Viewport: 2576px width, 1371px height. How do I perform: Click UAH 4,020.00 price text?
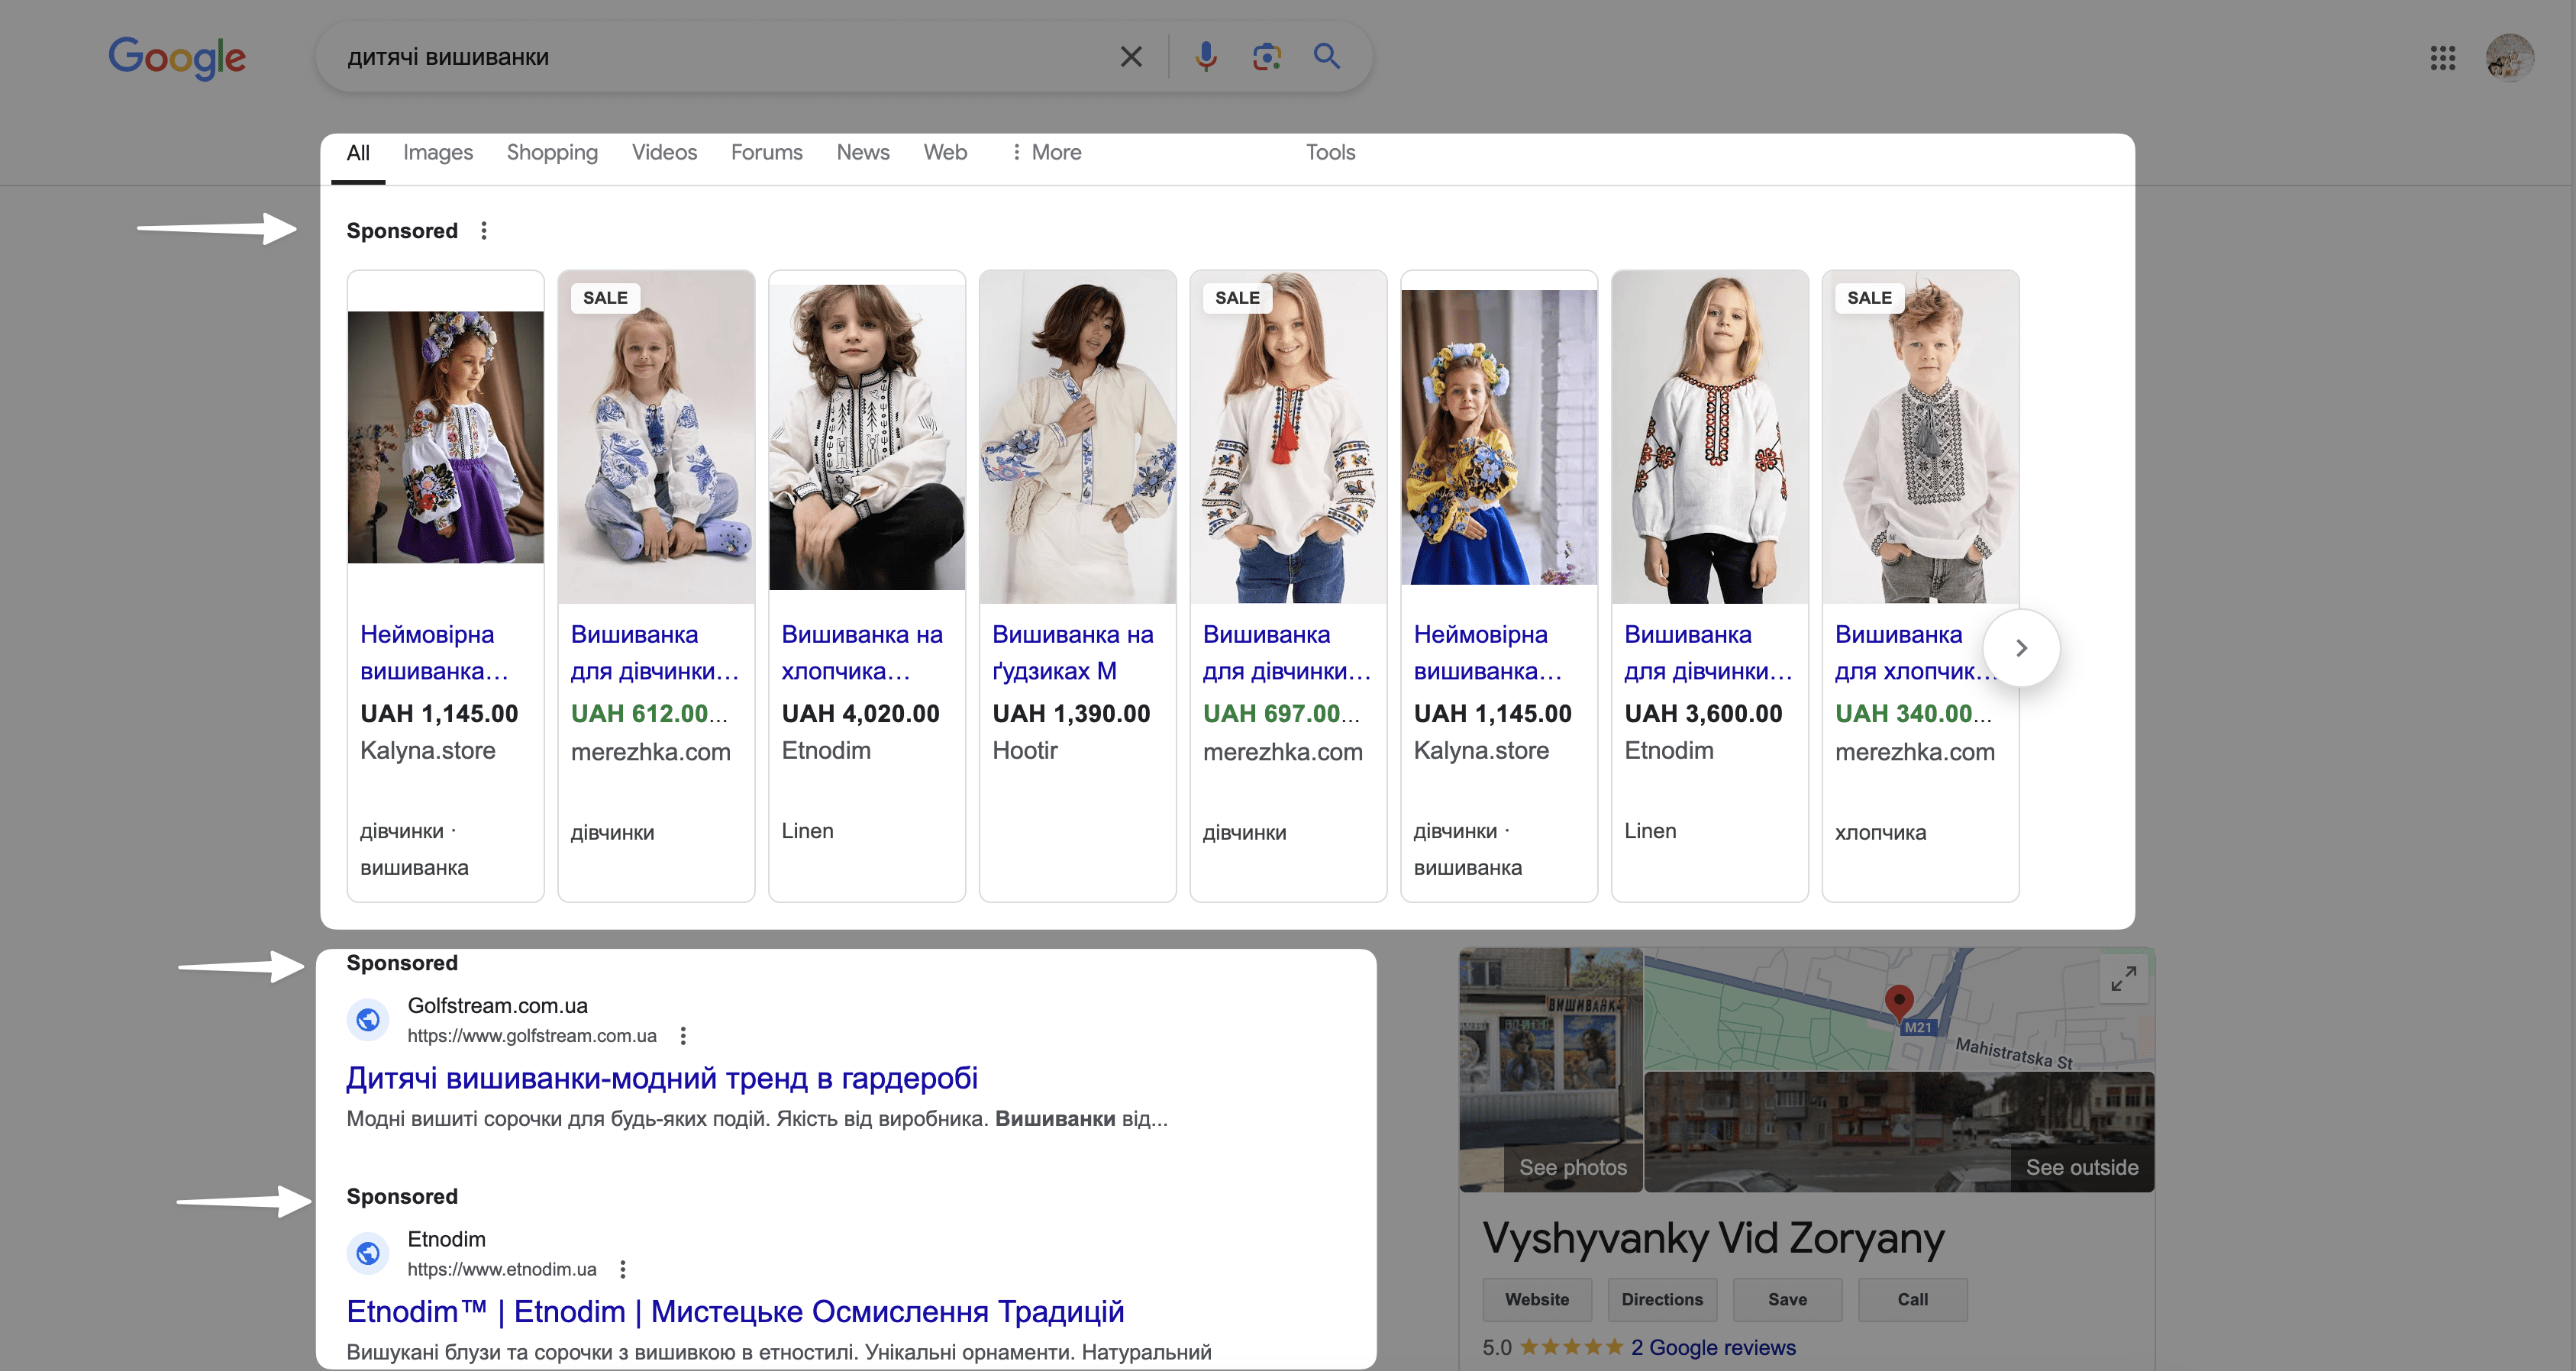pyautogui.click(x=861, y=714)
